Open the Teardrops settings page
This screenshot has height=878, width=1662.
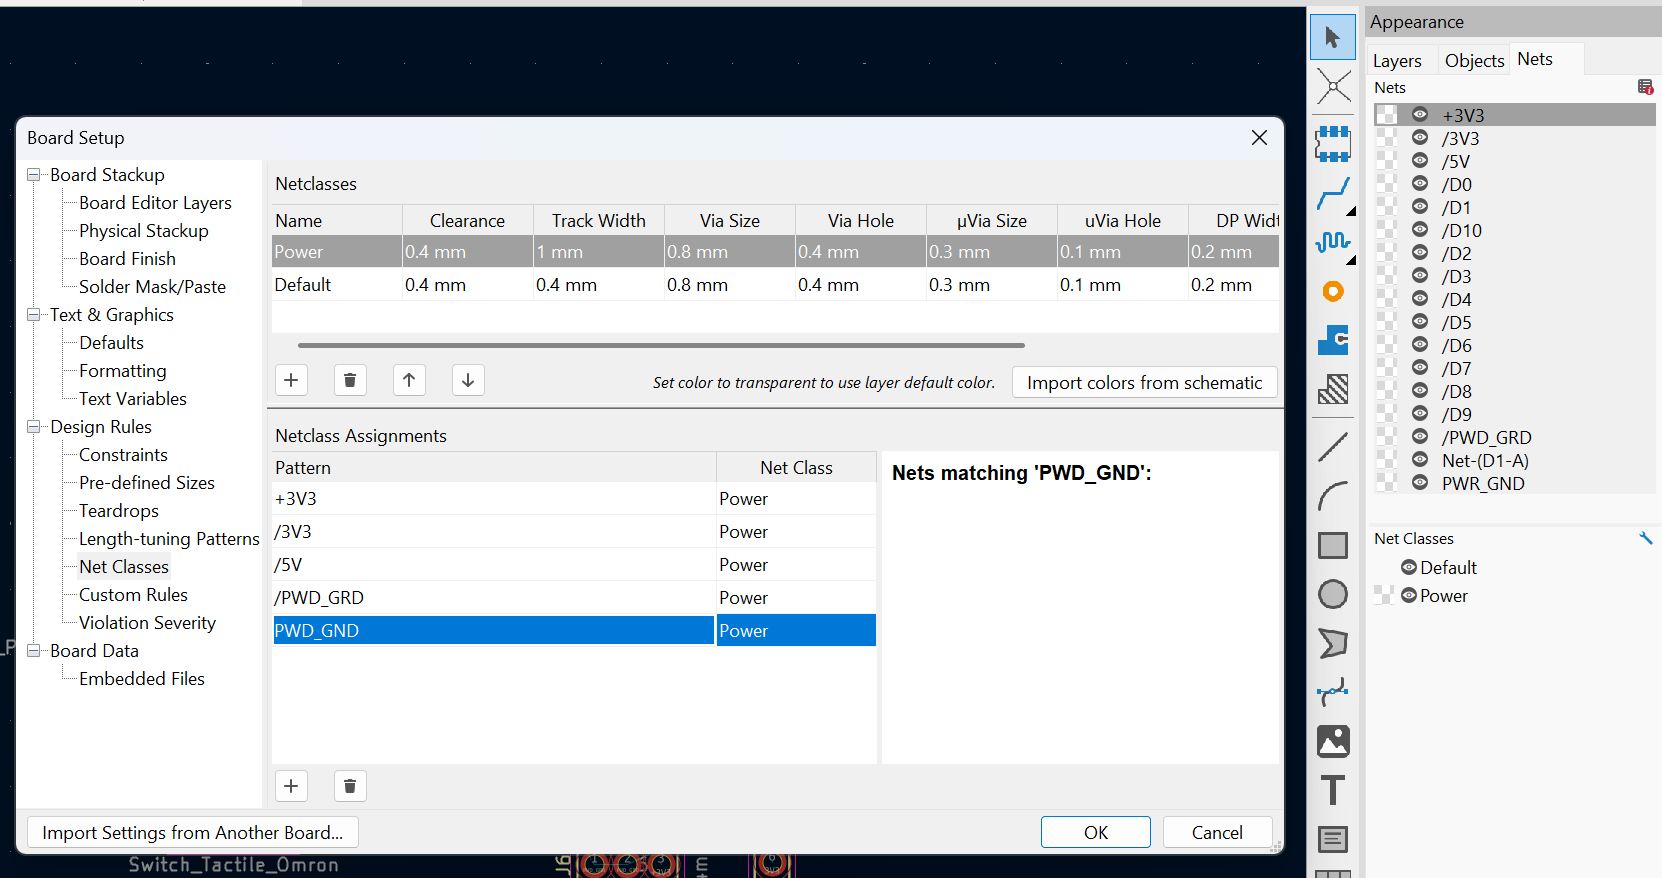119,510
